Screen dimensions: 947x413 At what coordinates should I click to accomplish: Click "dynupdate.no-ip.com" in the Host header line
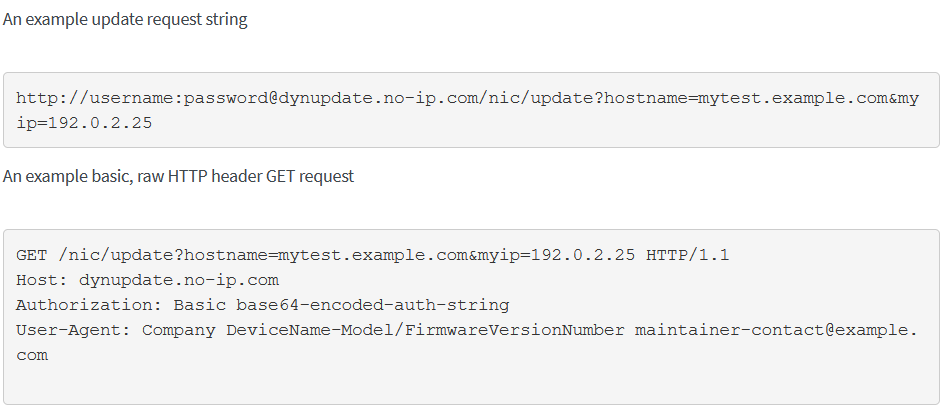pyautogui.click(x=179, y=280)
